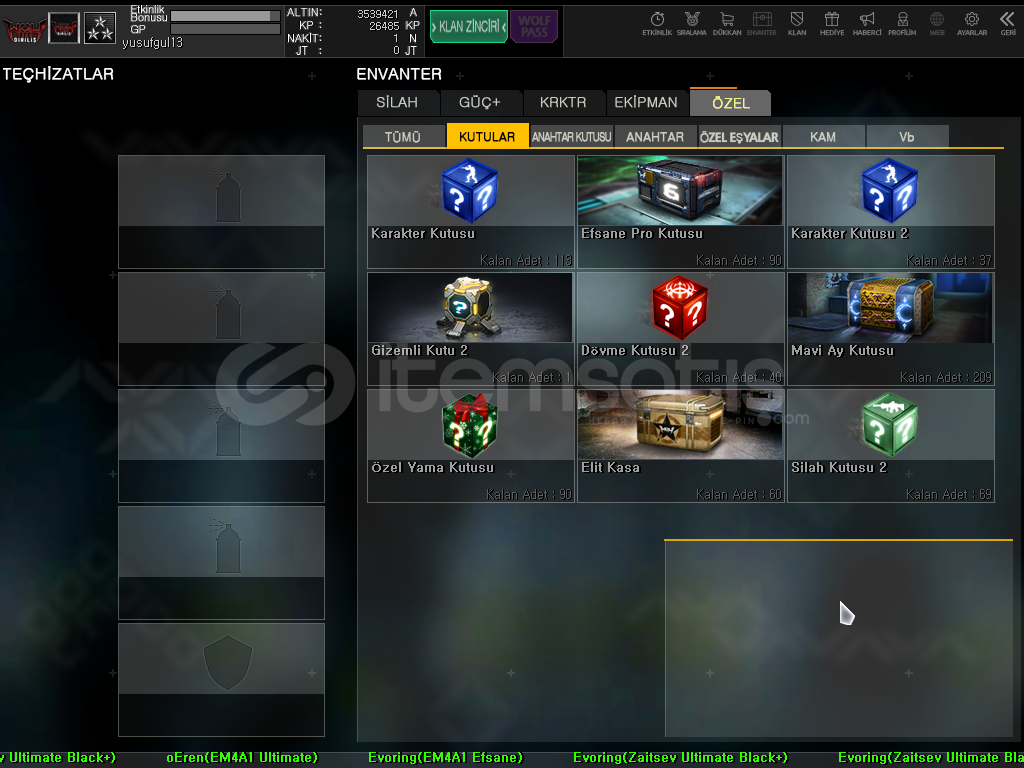Click the GP progress bar

225,29
